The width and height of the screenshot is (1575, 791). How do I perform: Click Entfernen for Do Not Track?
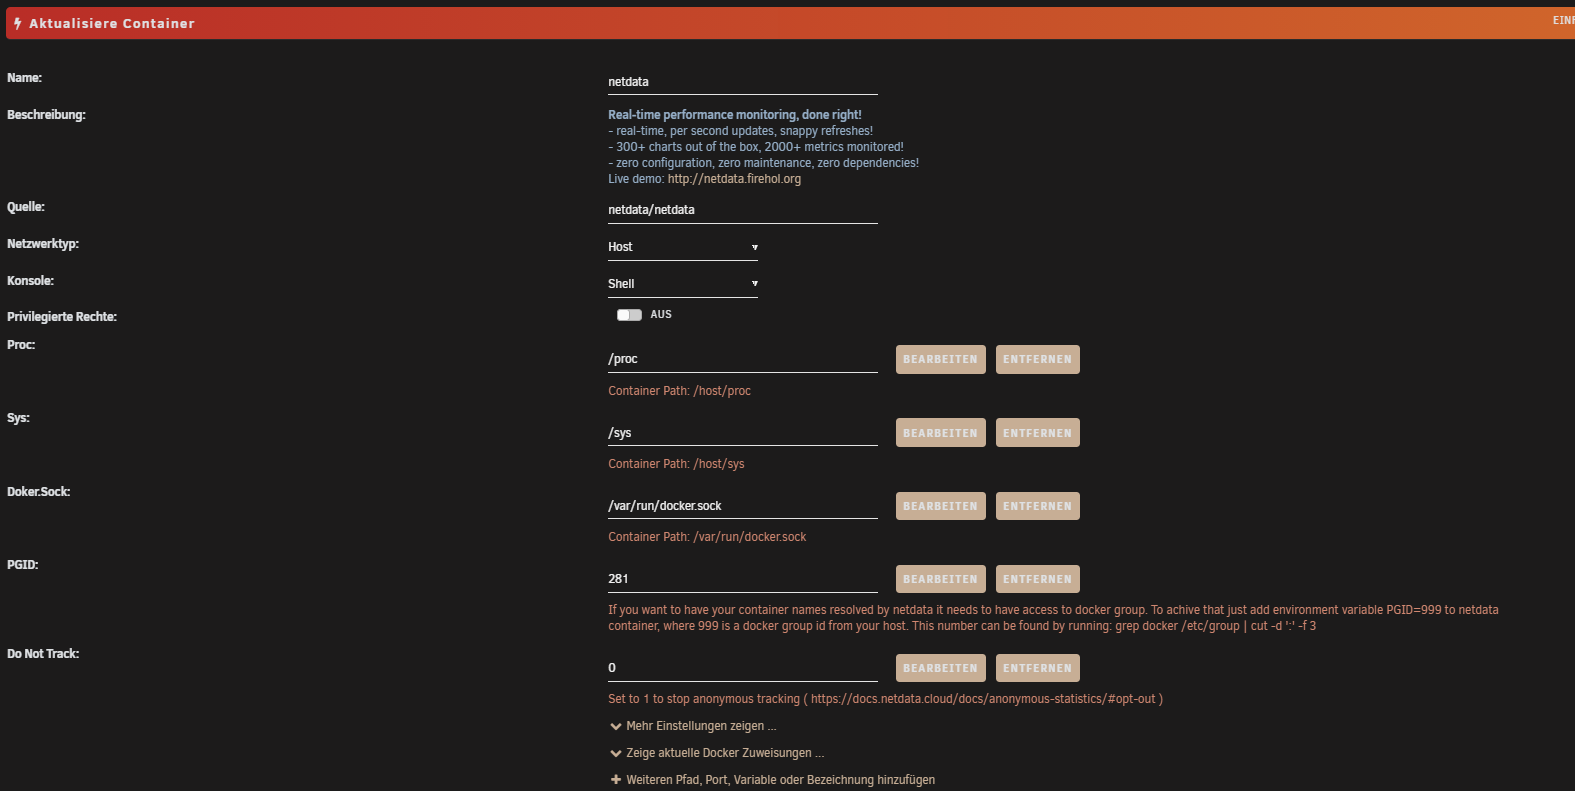(1037, 668)
